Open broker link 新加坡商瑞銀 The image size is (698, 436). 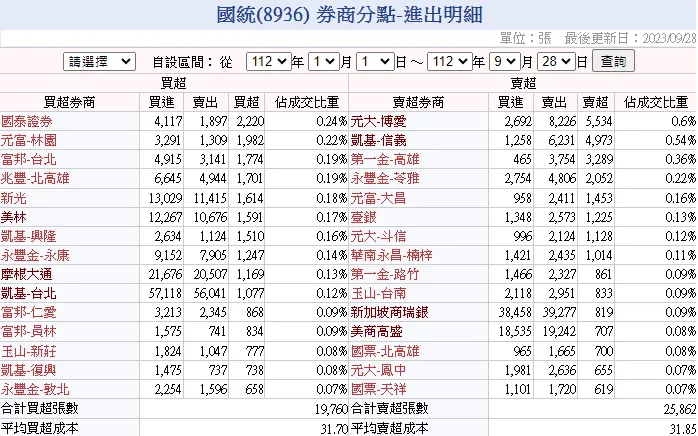390,312
